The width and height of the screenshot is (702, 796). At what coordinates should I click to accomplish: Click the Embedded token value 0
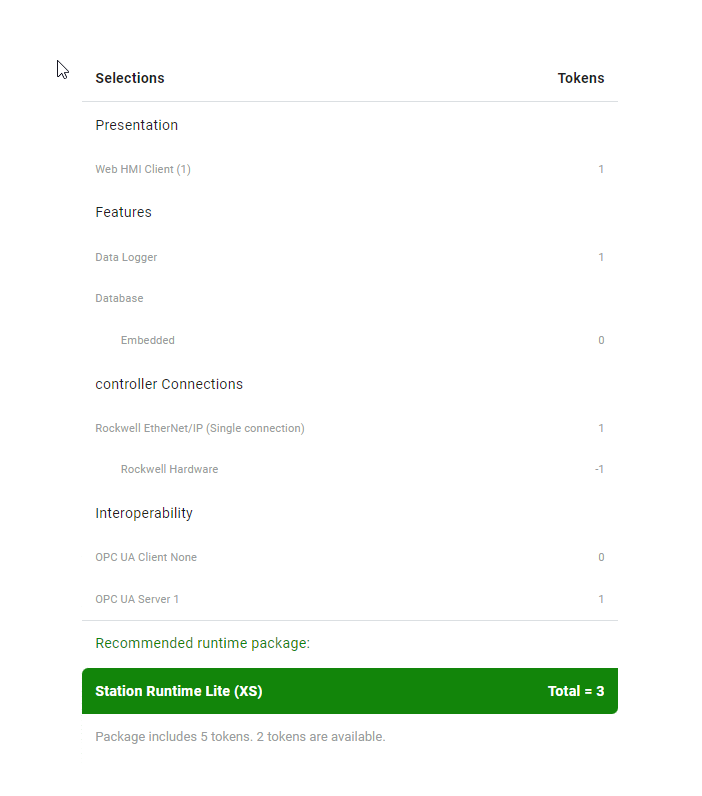601,340
